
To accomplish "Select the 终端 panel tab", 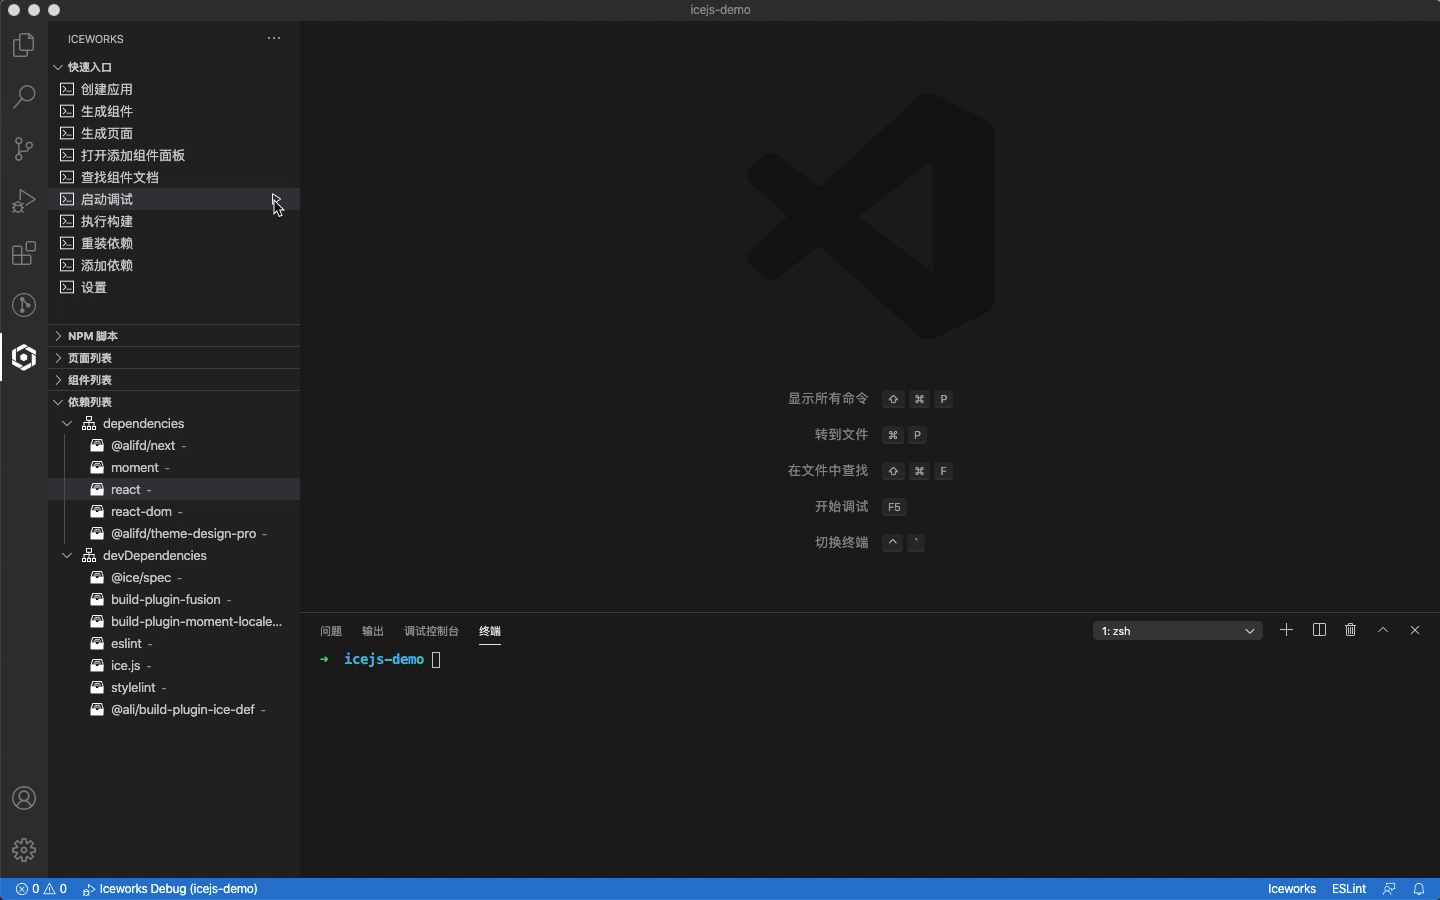I will [490, 631].
